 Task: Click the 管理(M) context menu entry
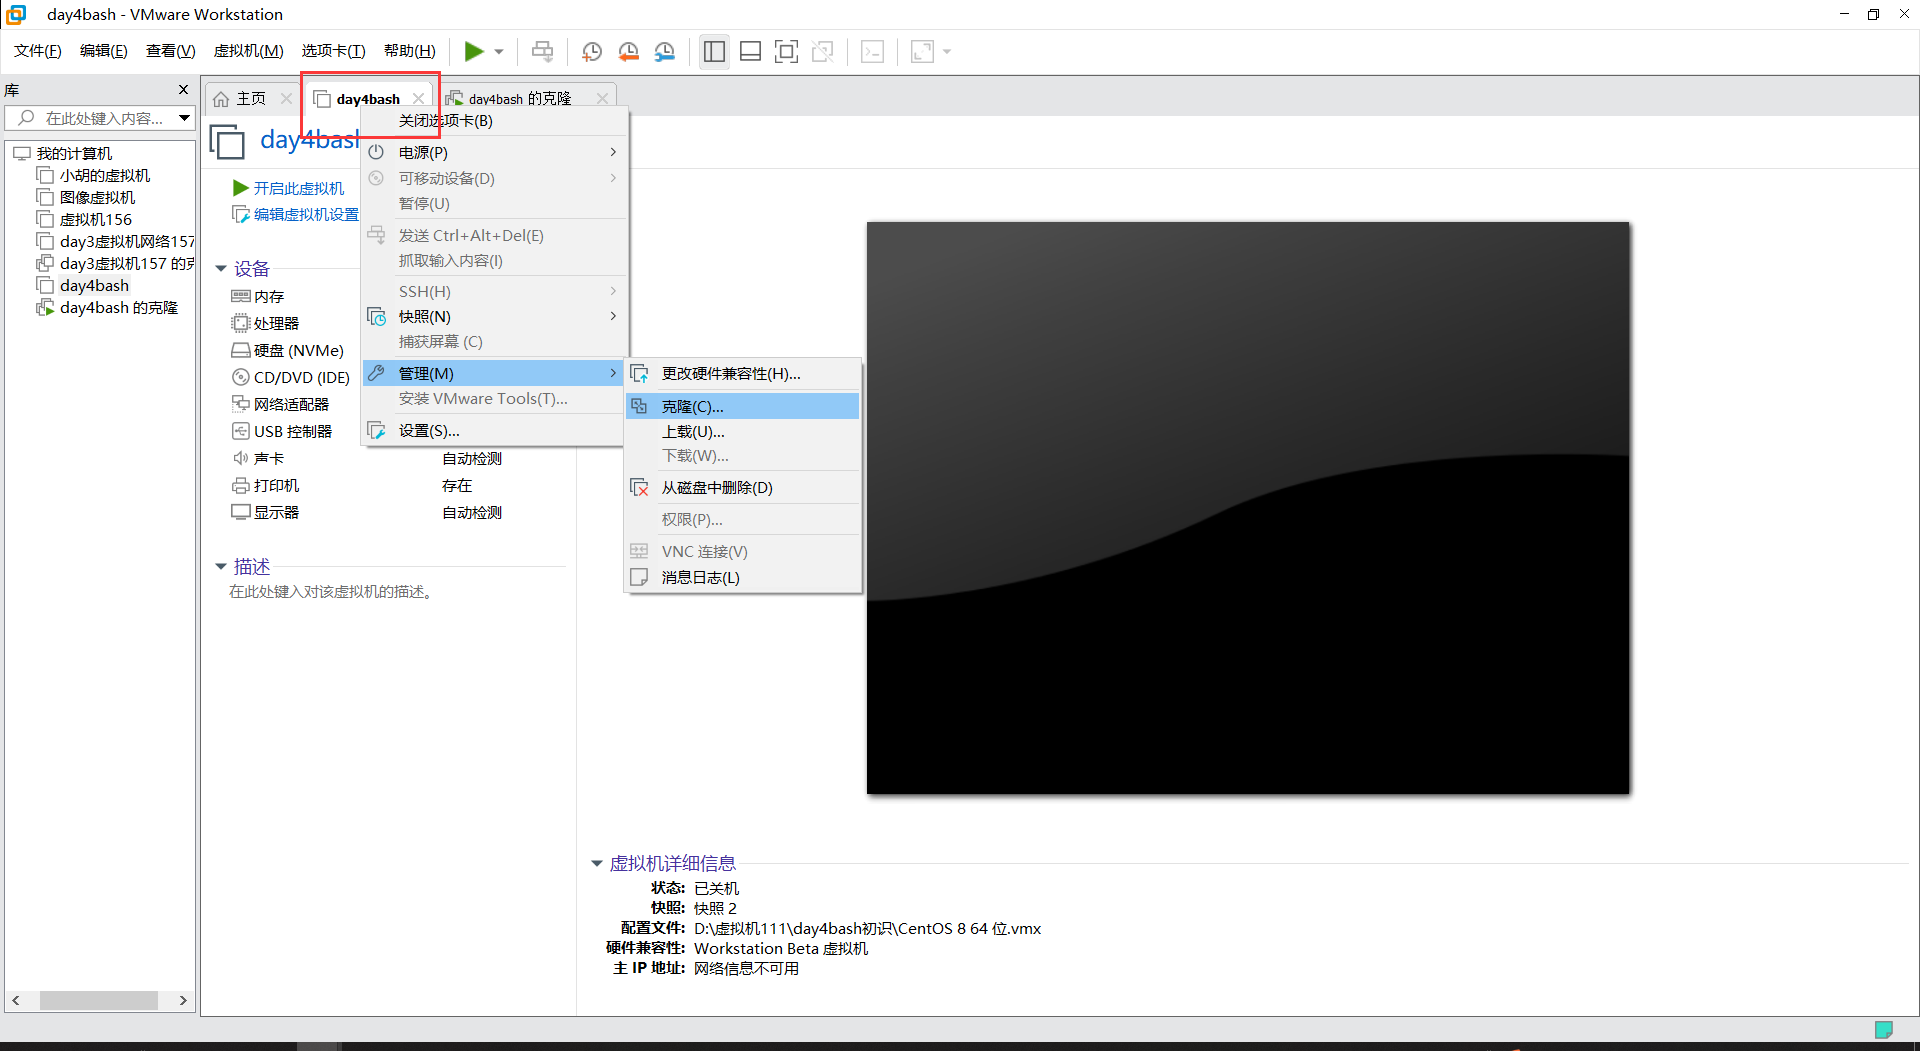tap(495, 373)
